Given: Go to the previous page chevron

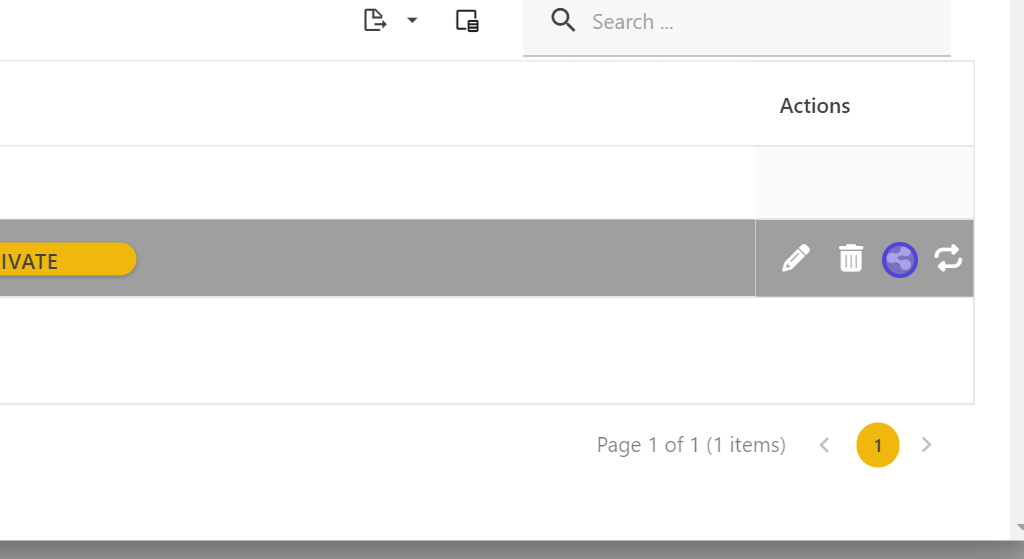Looking at the screenshot, I should coord(825,445).
